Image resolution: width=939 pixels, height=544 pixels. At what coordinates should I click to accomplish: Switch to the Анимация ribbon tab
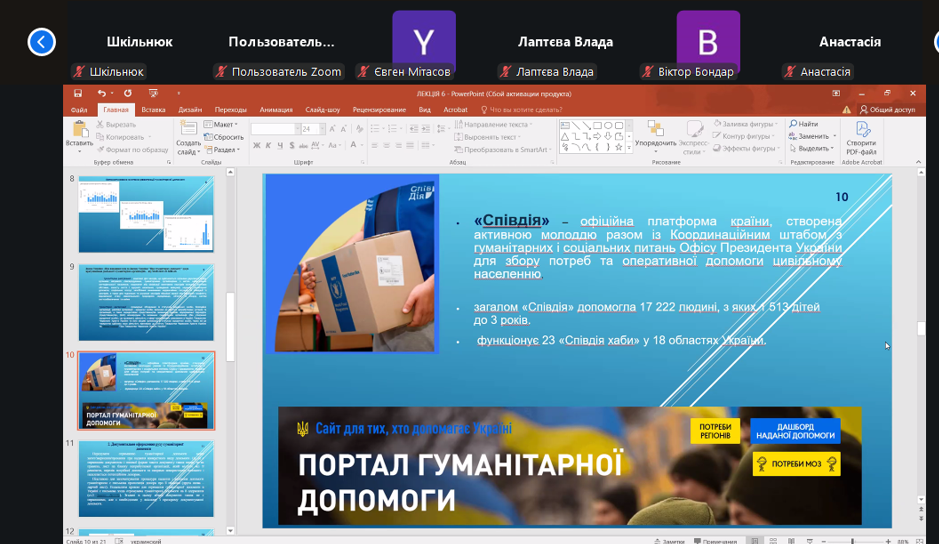[x=276, y=109]
